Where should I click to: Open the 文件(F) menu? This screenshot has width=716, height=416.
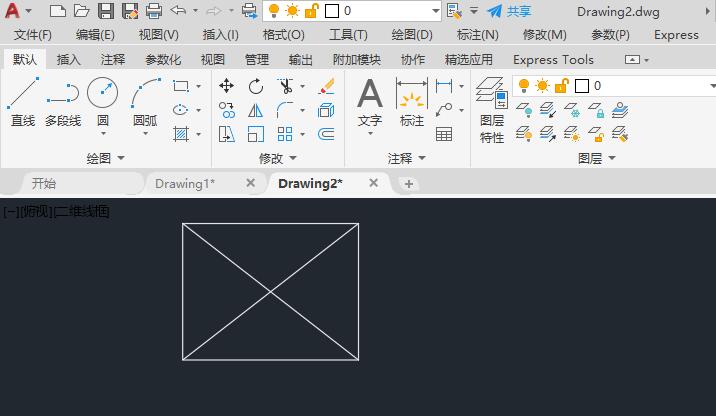(32, 35)
